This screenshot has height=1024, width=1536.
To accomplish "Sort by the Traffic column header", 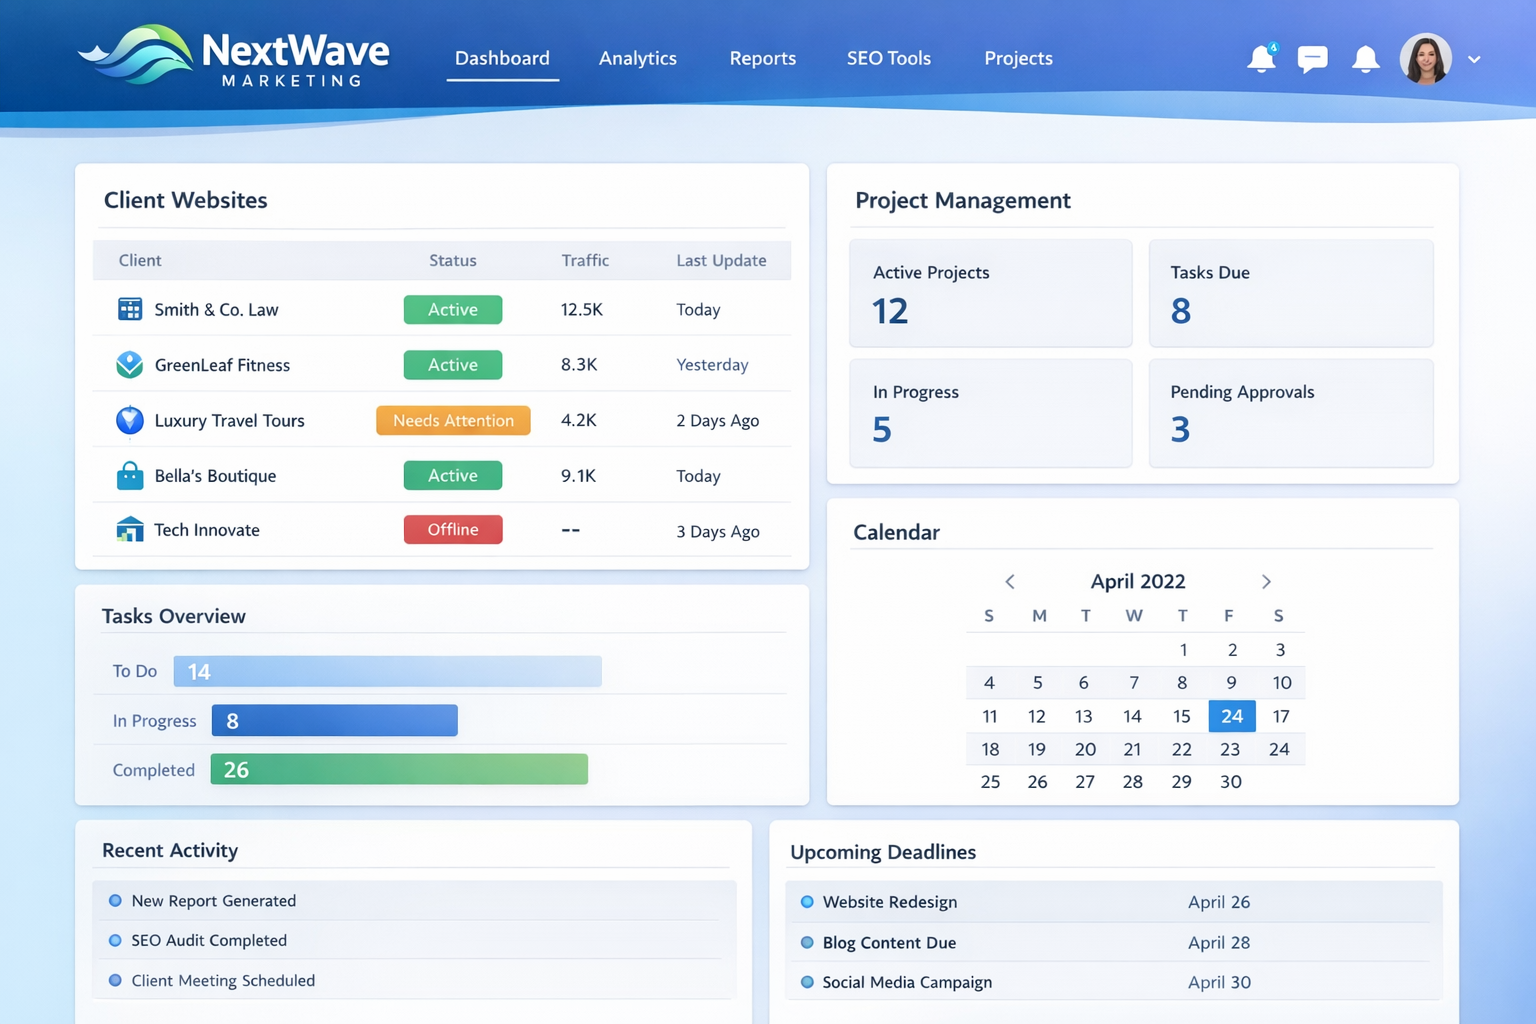I will click(585, 260).
